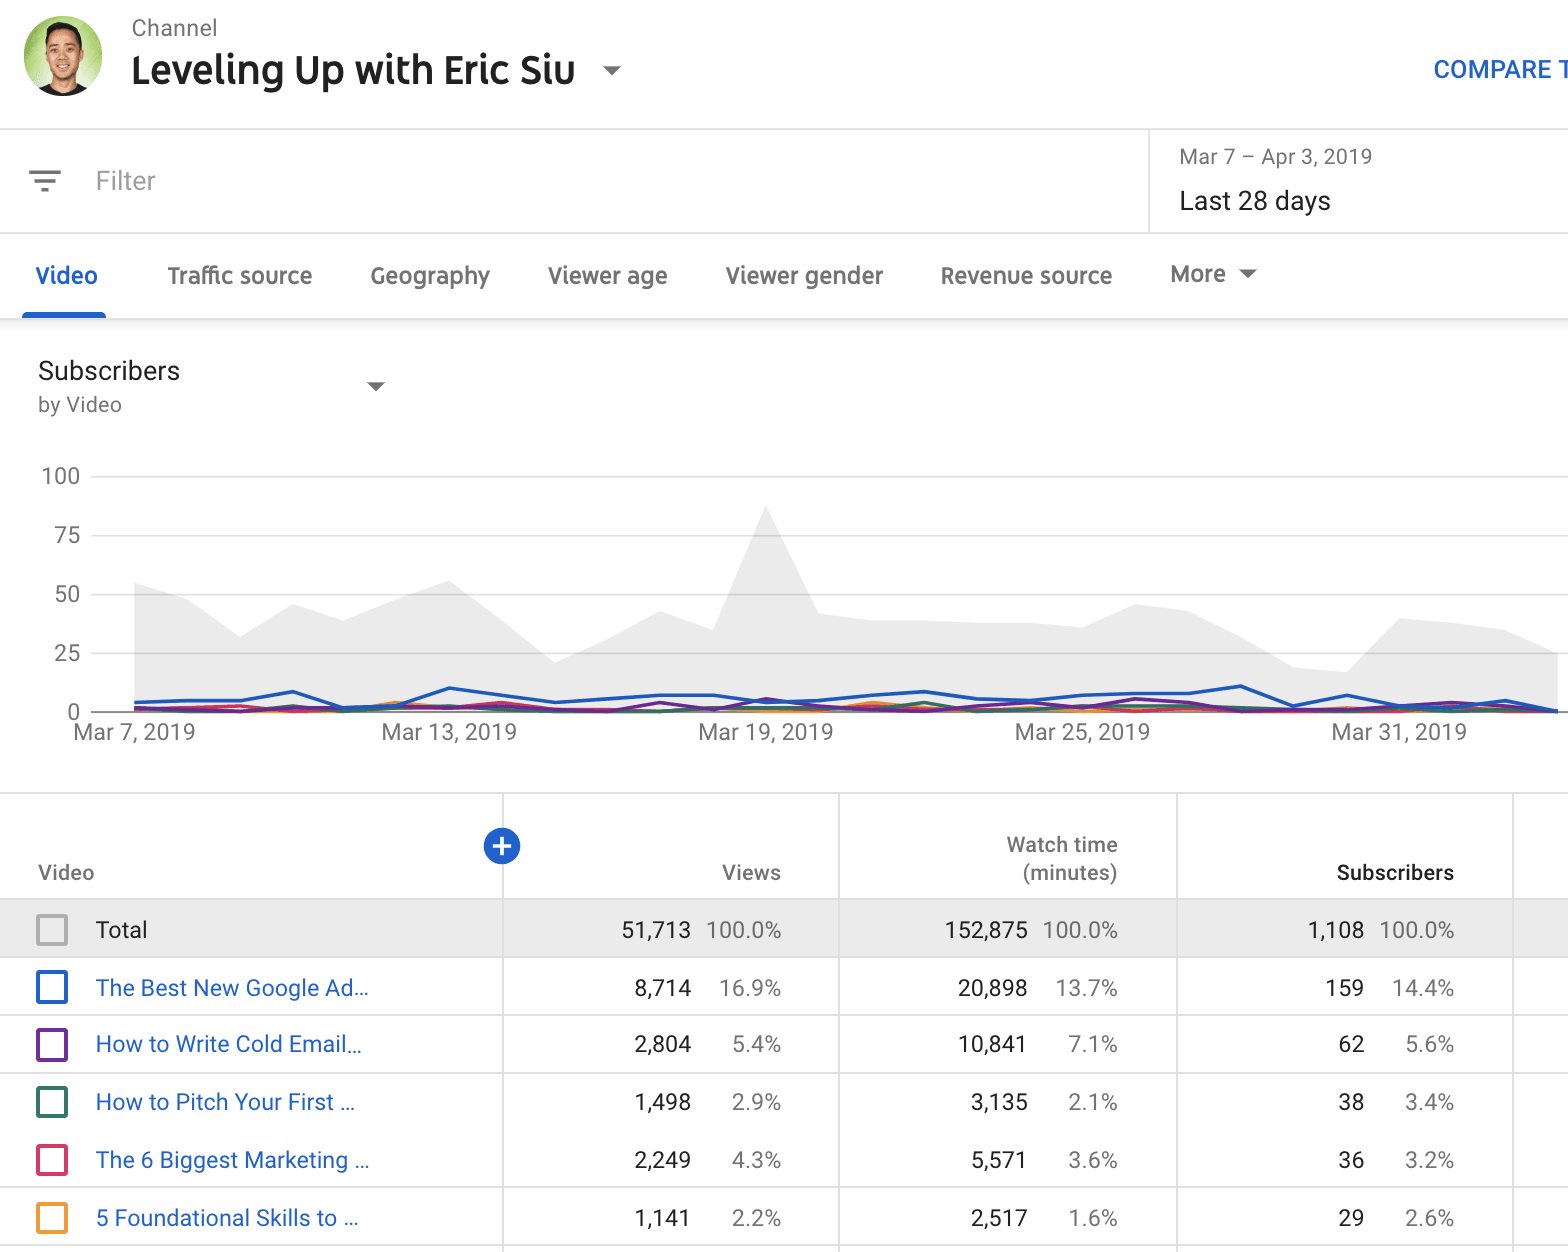Click the total views value 51,713

point(656,930)
